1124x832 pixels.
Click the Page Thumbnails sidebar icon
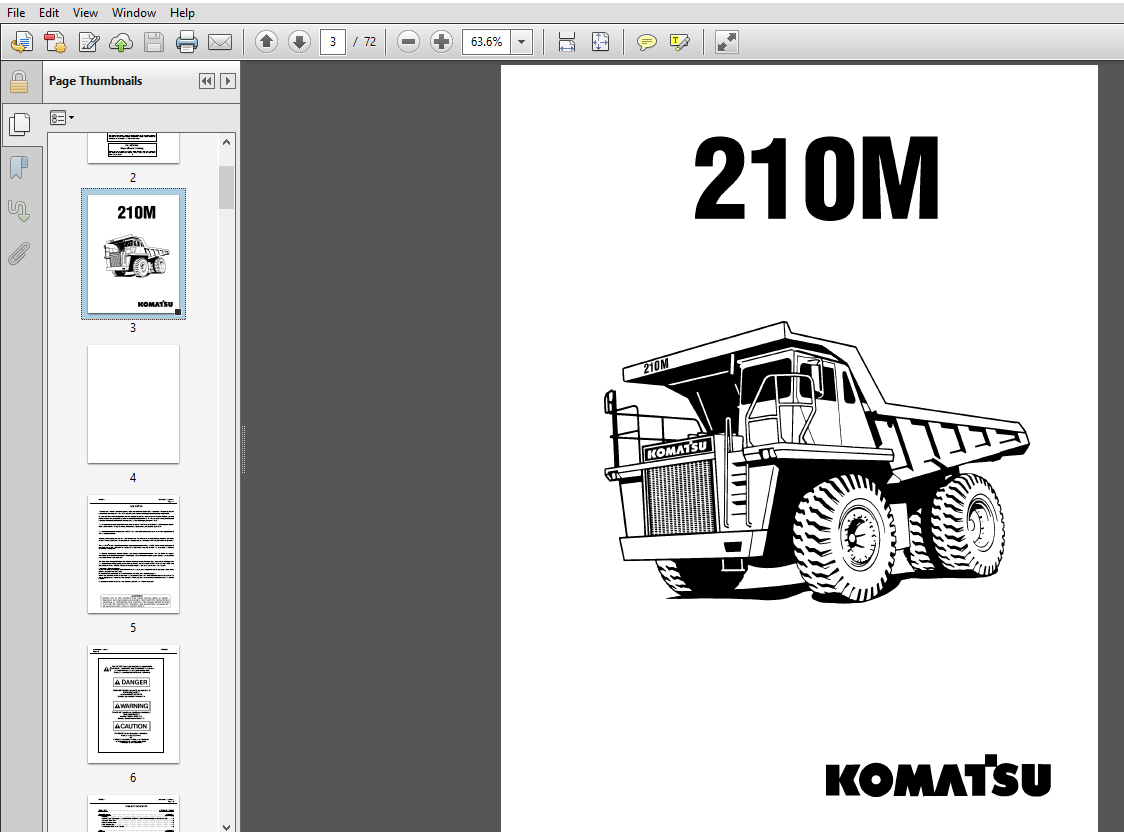pos(20,125)
